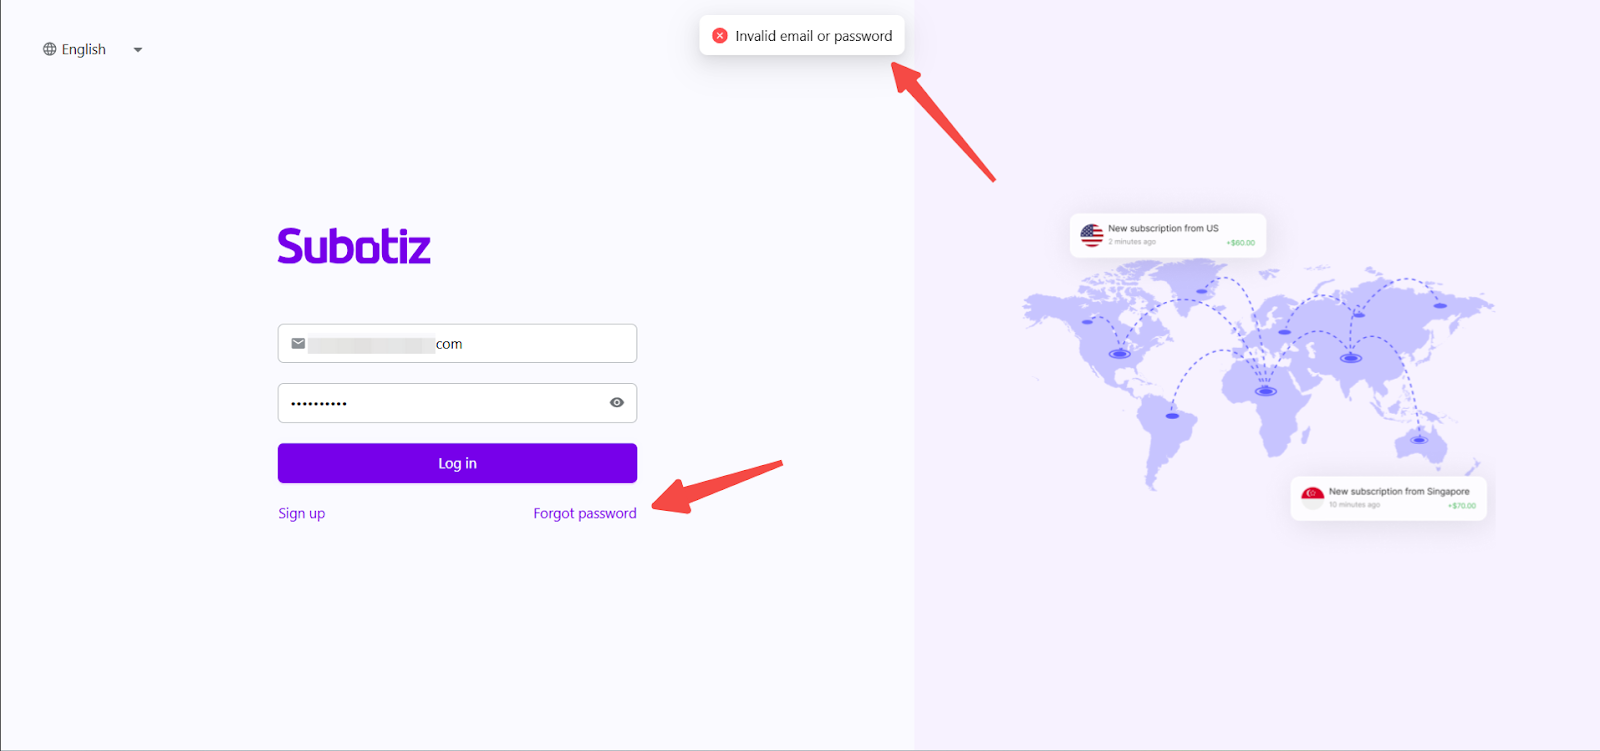This screenshot has height=751, width=1600.
Task: Click the Forgot password link
Action: [585, 513]
